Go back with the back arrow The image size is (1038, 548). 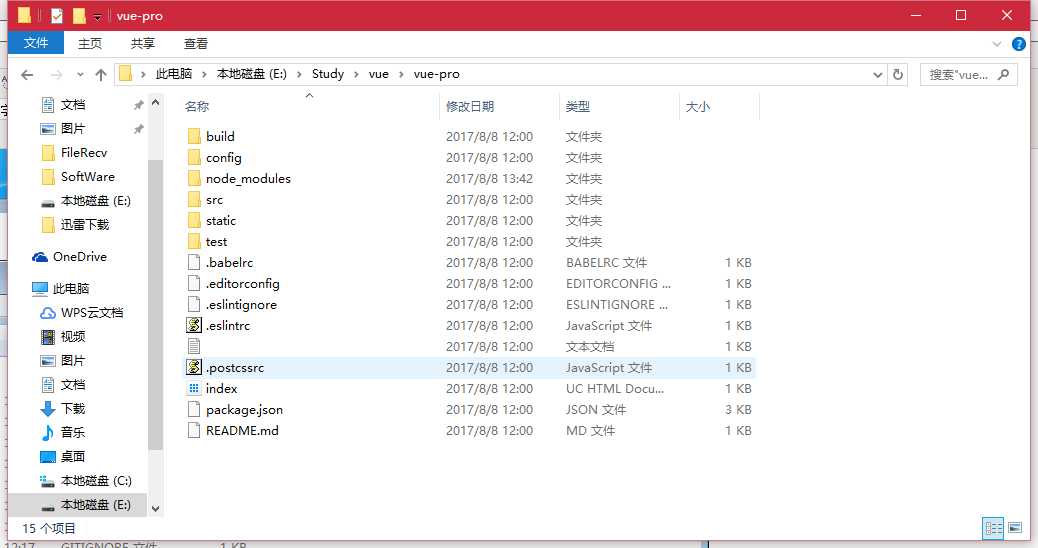tap(27, 75)
